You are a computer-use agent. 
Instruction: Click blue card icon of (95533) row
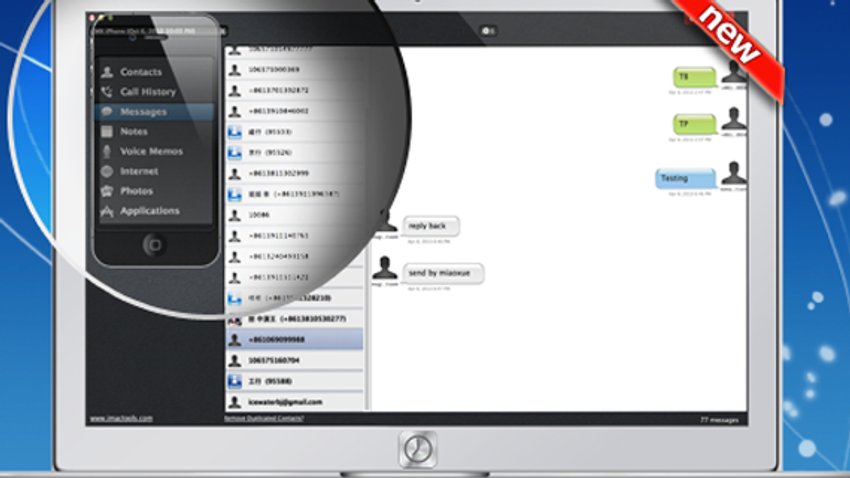tap(235, 132)
